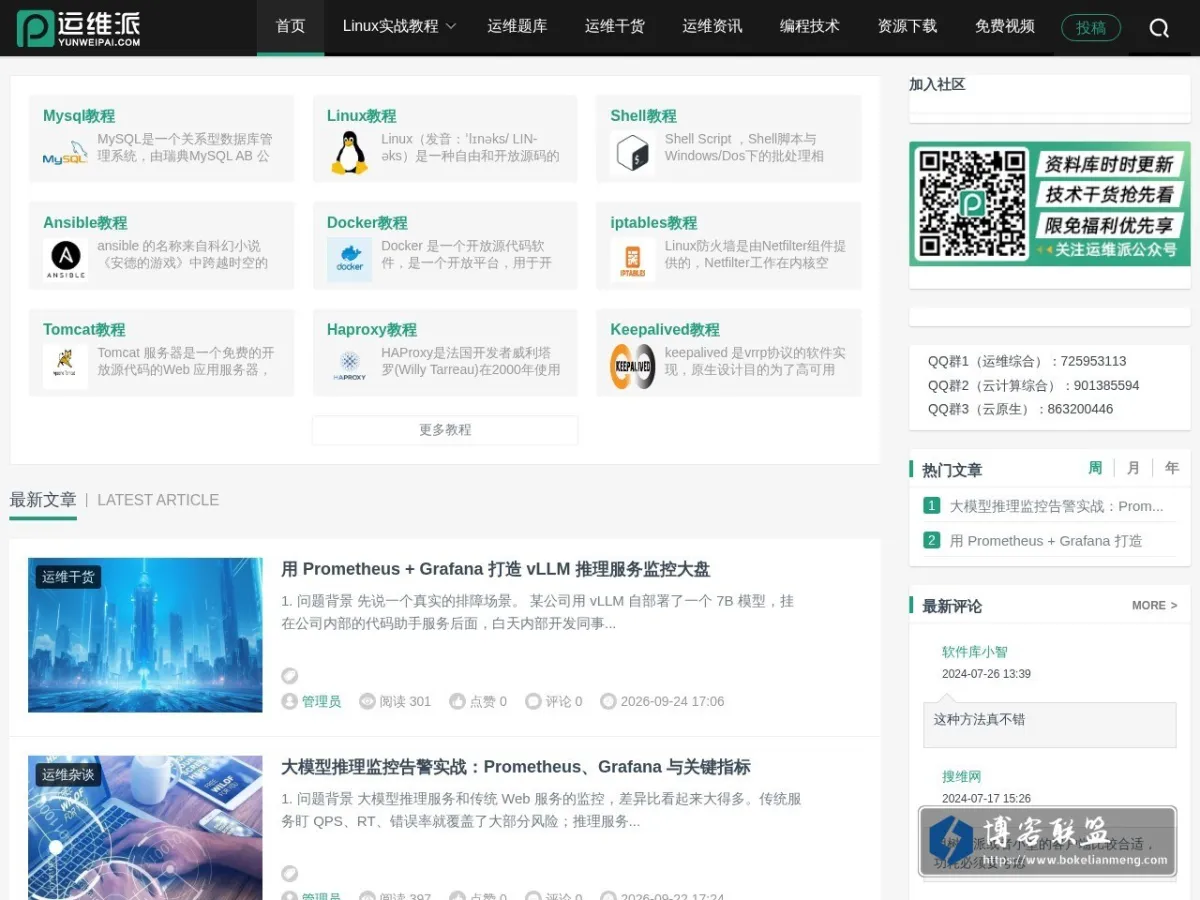Image resolution: width=1200 pixels, height=900 pixels.
Task: Click the 投稿 button
Action: click(x=1091, y=28)
